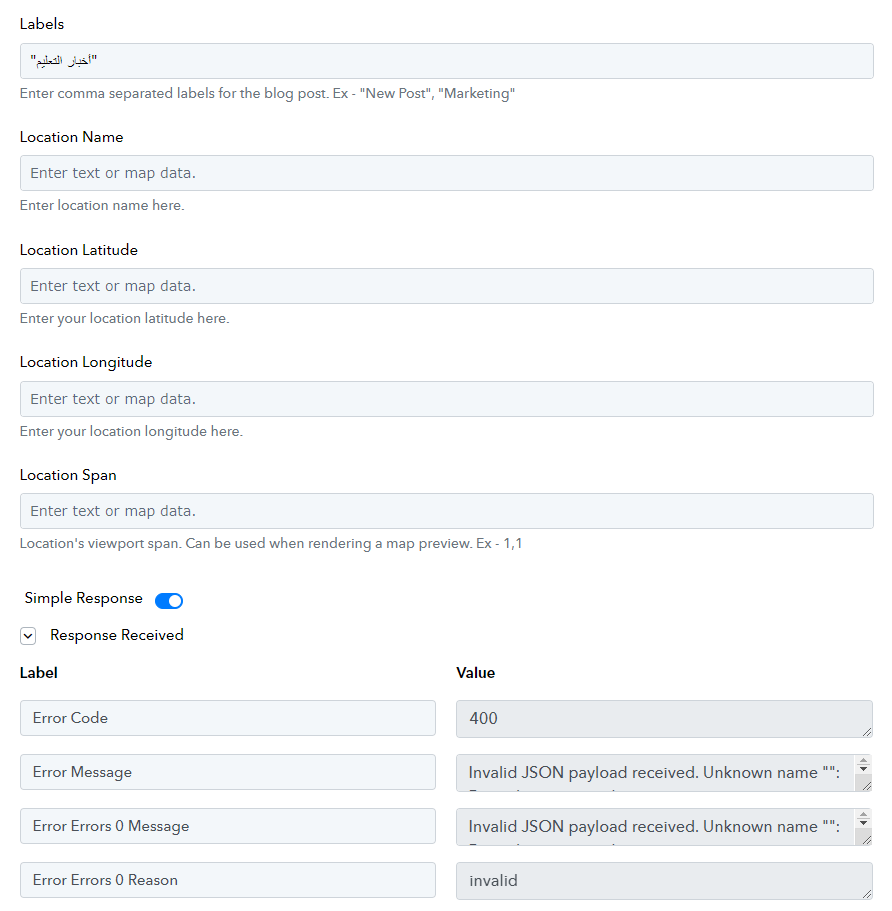This screenshot has width=892, height=911.
Task: Click the Labels input field
Action: 446,61
